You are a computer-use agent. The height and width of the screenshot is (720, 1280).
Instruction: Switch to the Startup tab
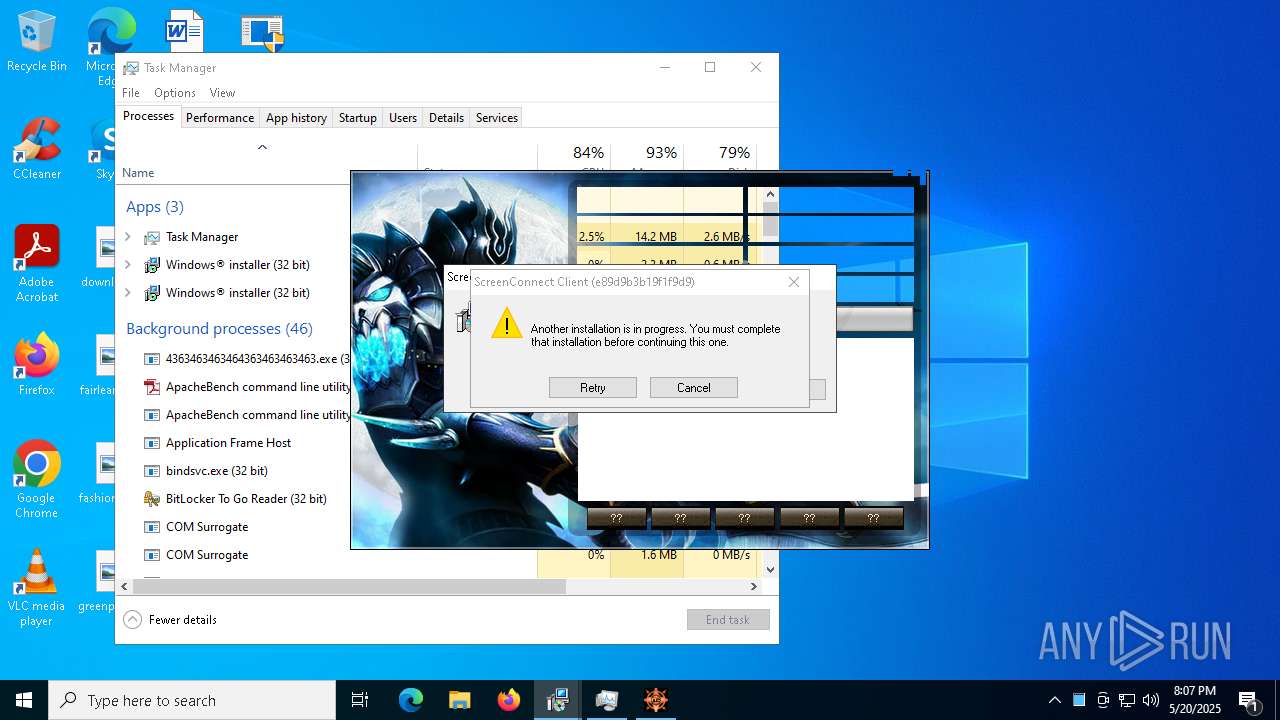point(357,118)
